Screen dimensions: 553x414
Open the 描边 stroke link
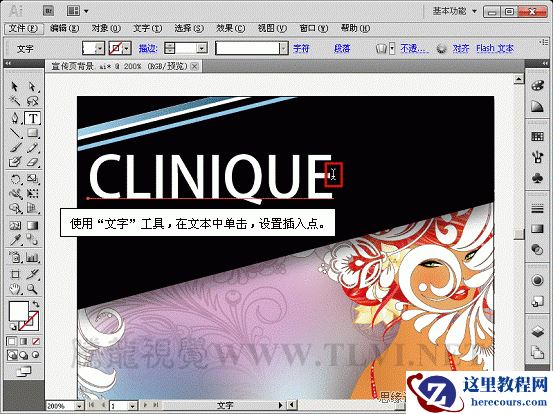(148, 48)
